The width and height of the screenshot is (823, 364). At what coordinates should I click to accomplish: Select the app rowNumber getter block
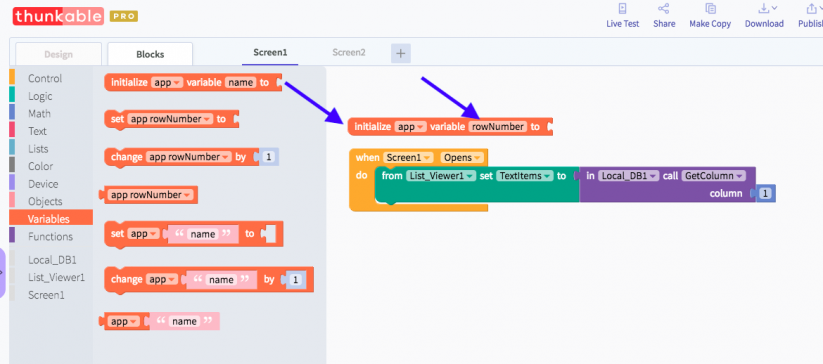pyautogui.click(x=150, y=195)
